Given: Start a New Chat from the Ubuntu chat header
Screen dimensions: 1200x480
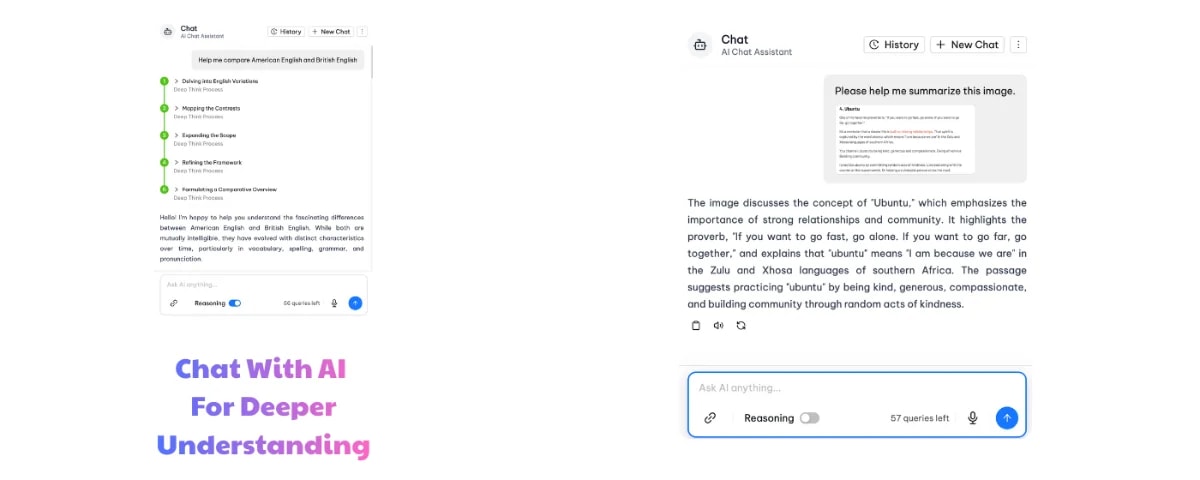Looking at the screenshot, I should pyautogui.click(x=967, y=45).
